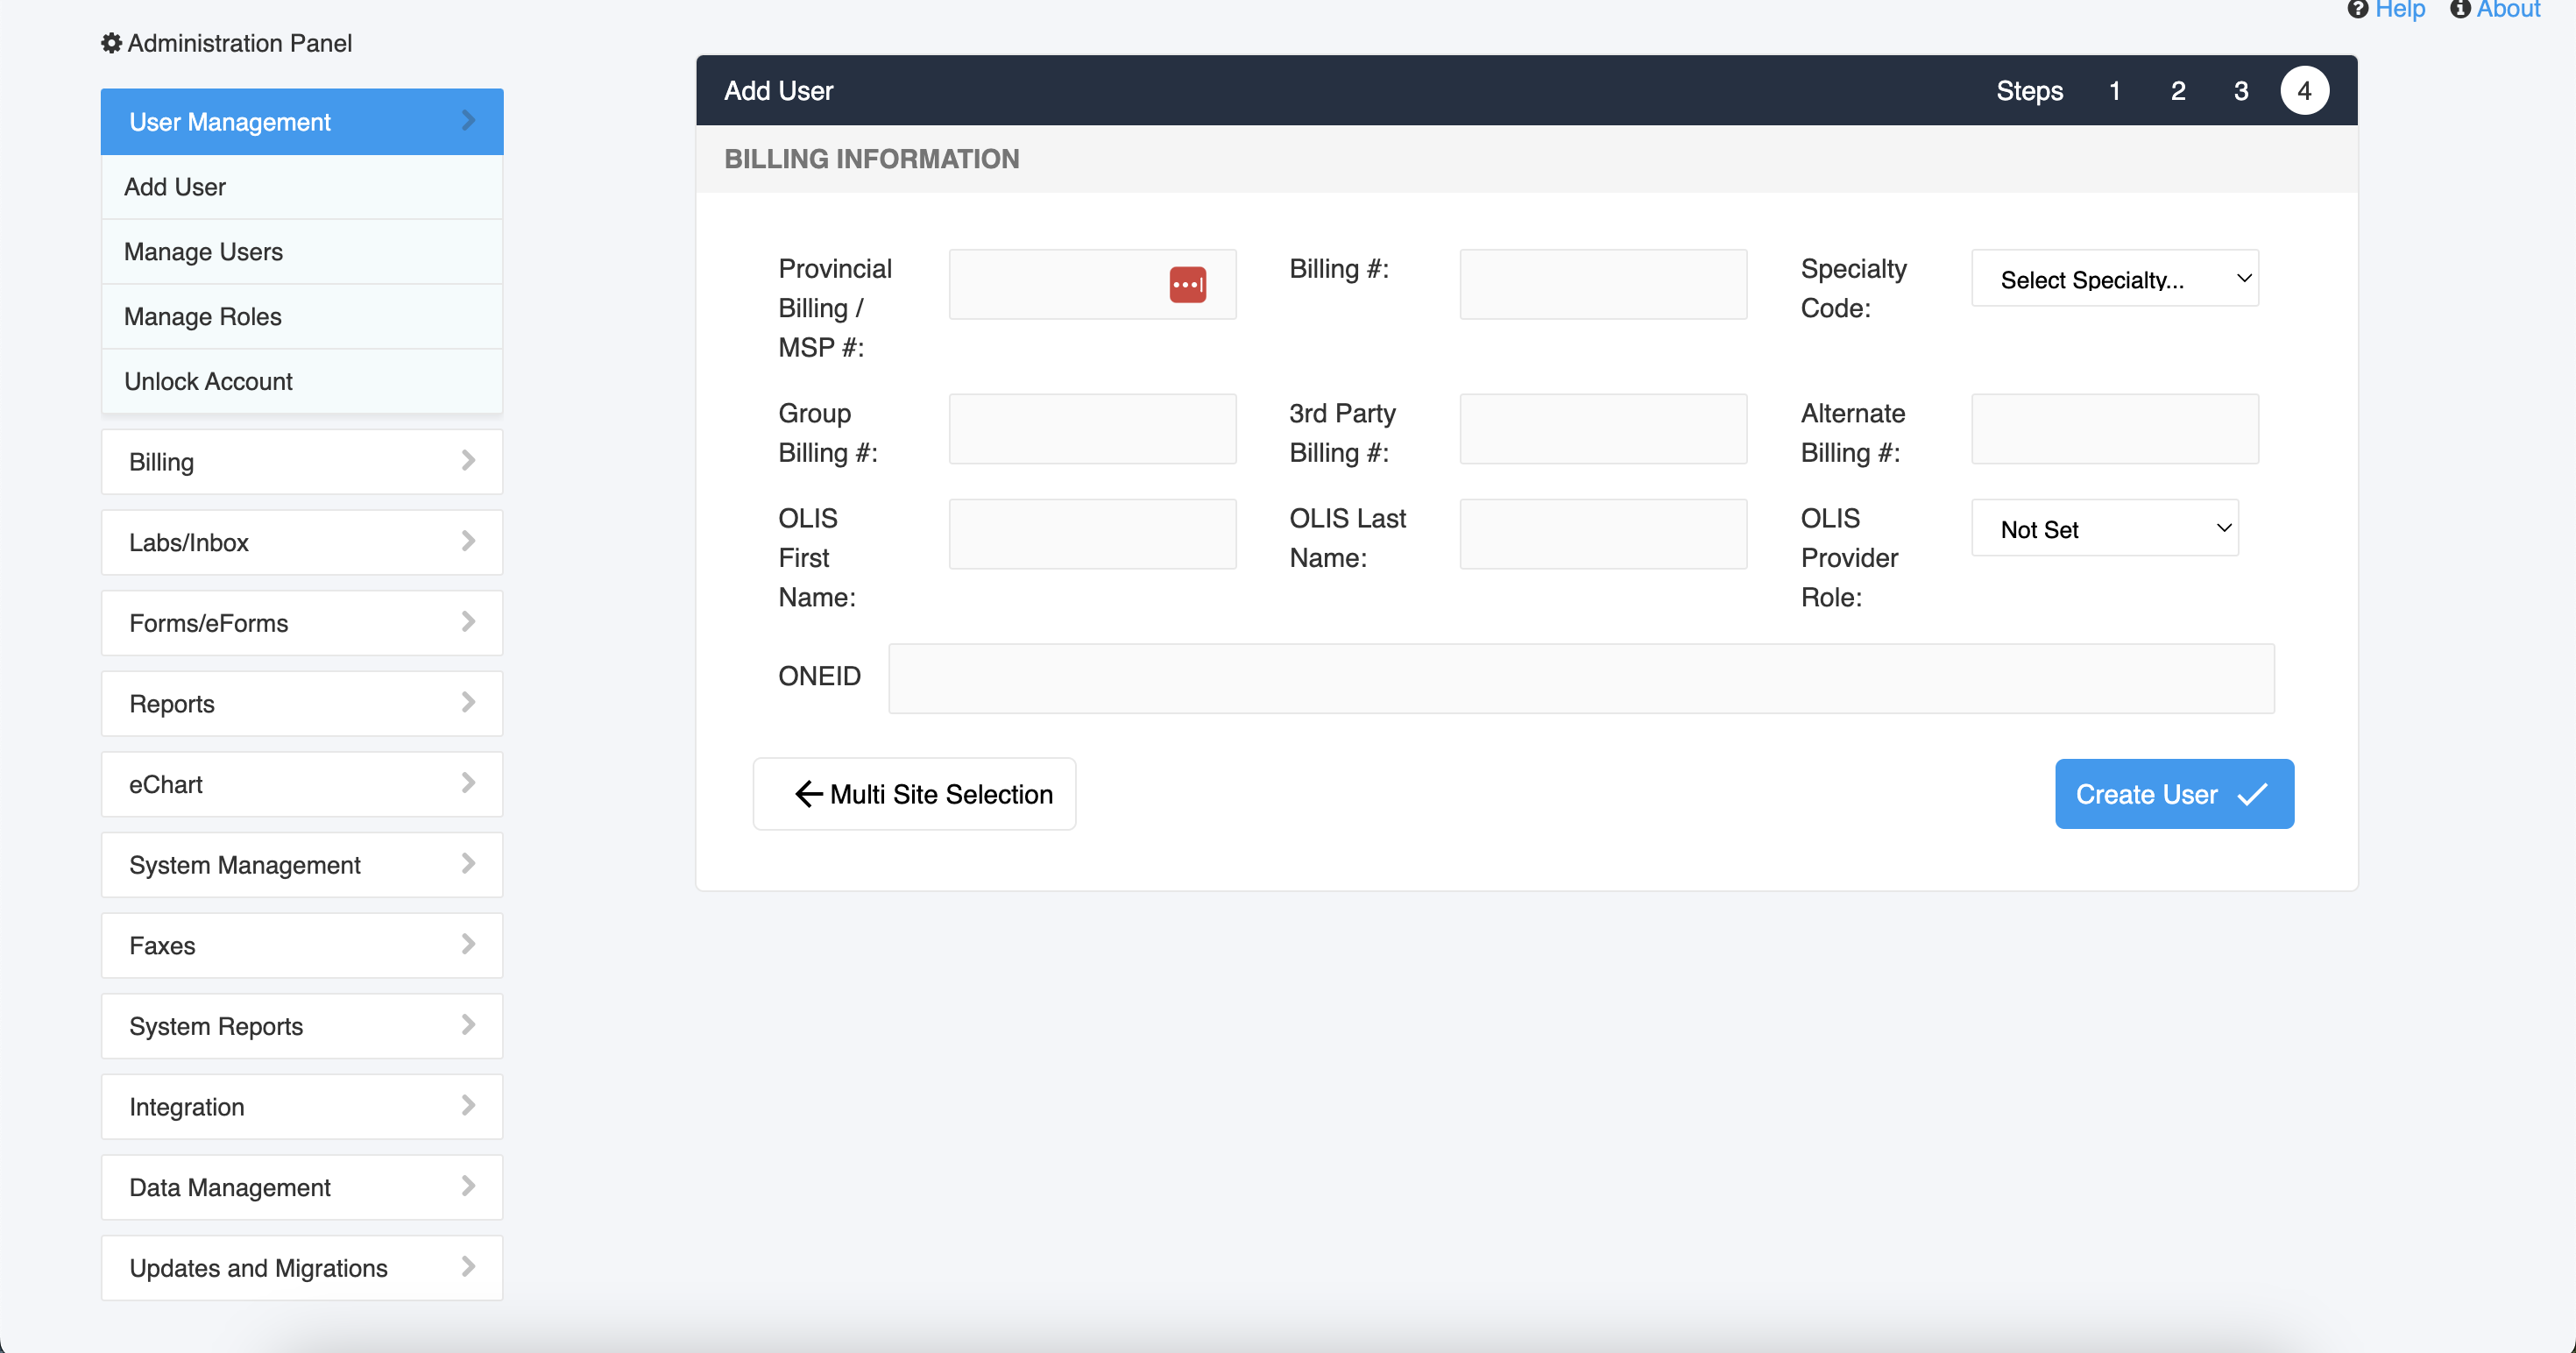Screen dimensions: 2576x1353
Task: Focus the Billing # input field
Action: tap(1603, 284)
